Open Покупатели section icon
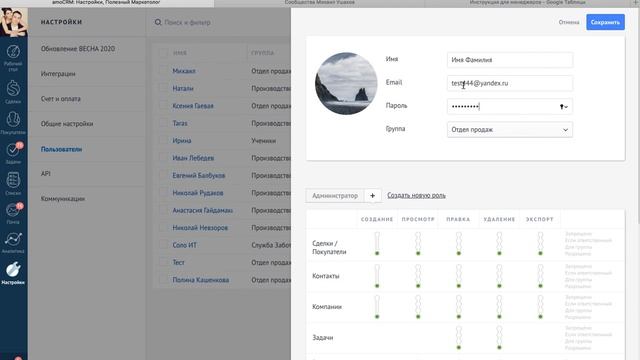This screenshot has width=640, height=360. (x=13, y=122)
